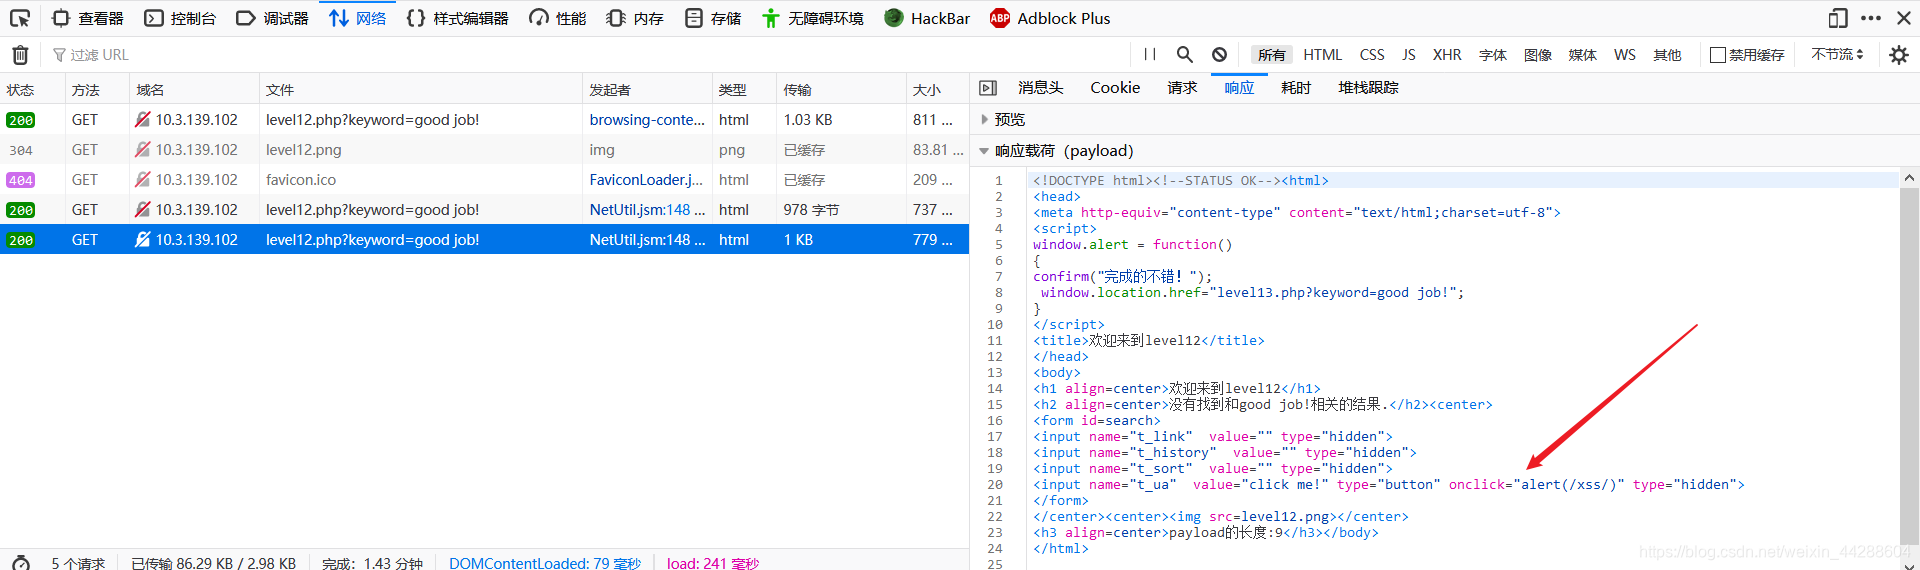Click the payload scrollbar up arrow

coord(1909,177)
